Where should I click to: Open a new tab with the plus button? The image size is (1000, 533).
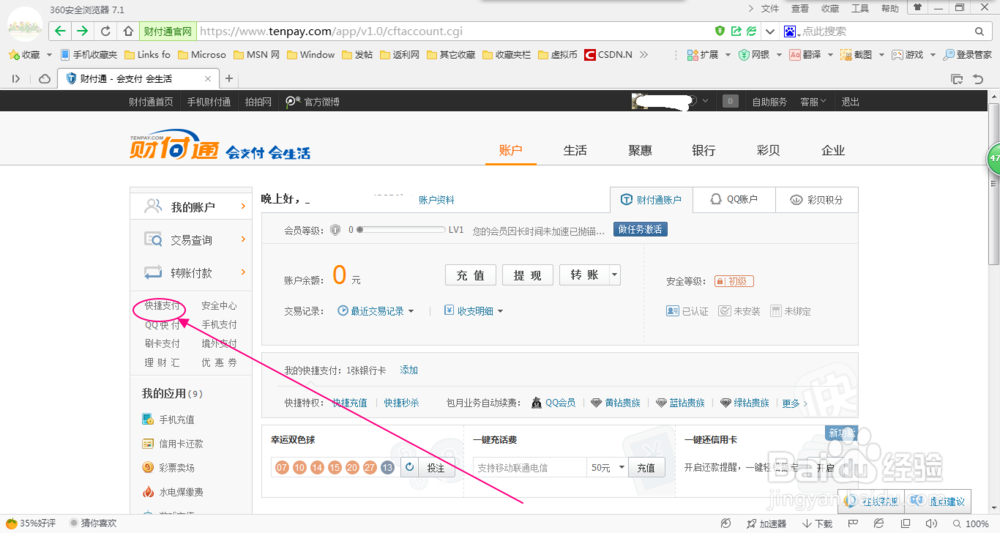click(229, 78)
